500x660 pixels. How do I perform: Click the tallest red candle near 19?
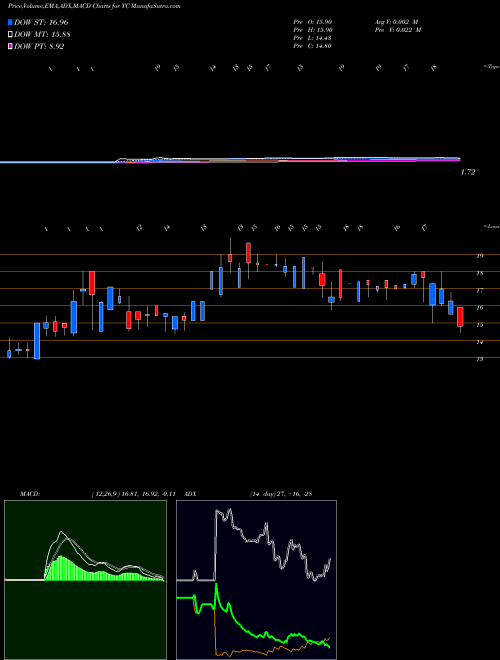[248, 253]
